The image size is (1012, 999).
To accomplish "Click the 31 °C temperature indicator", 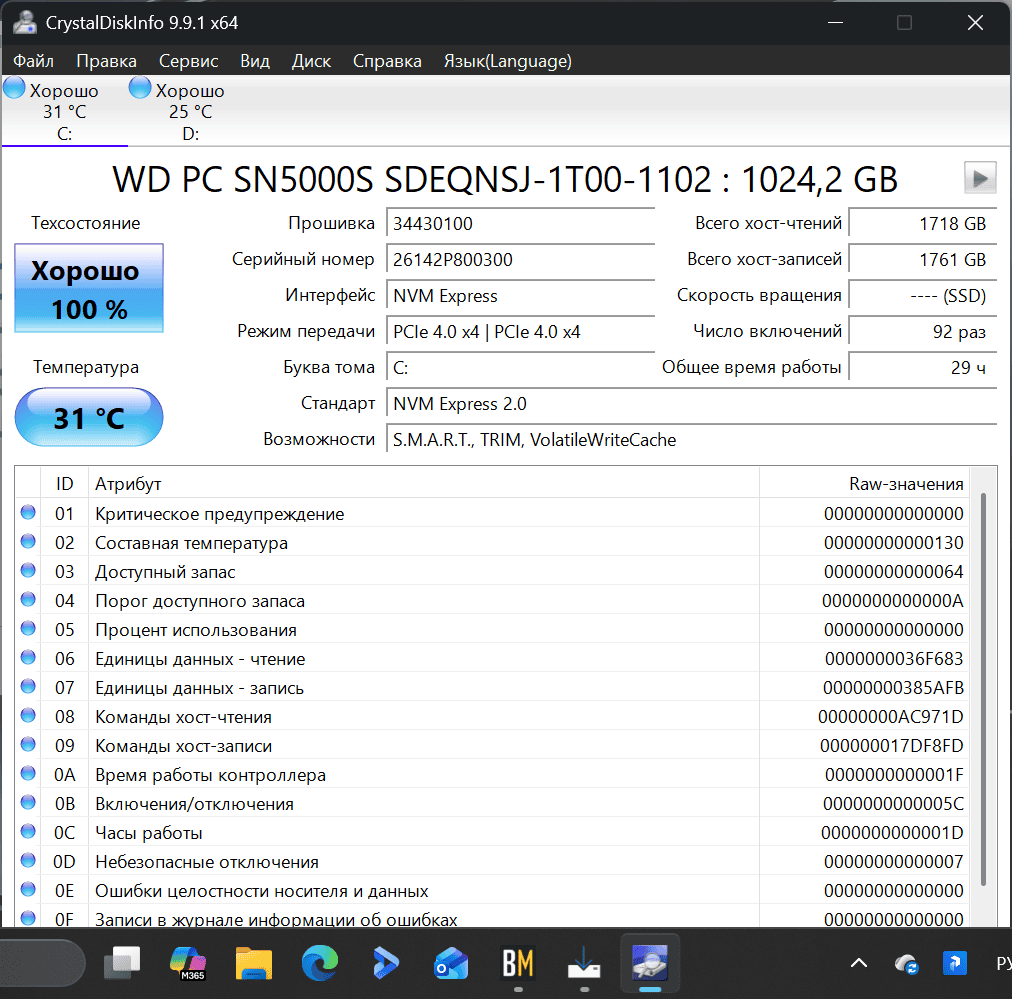I will (x=89, y=418).
